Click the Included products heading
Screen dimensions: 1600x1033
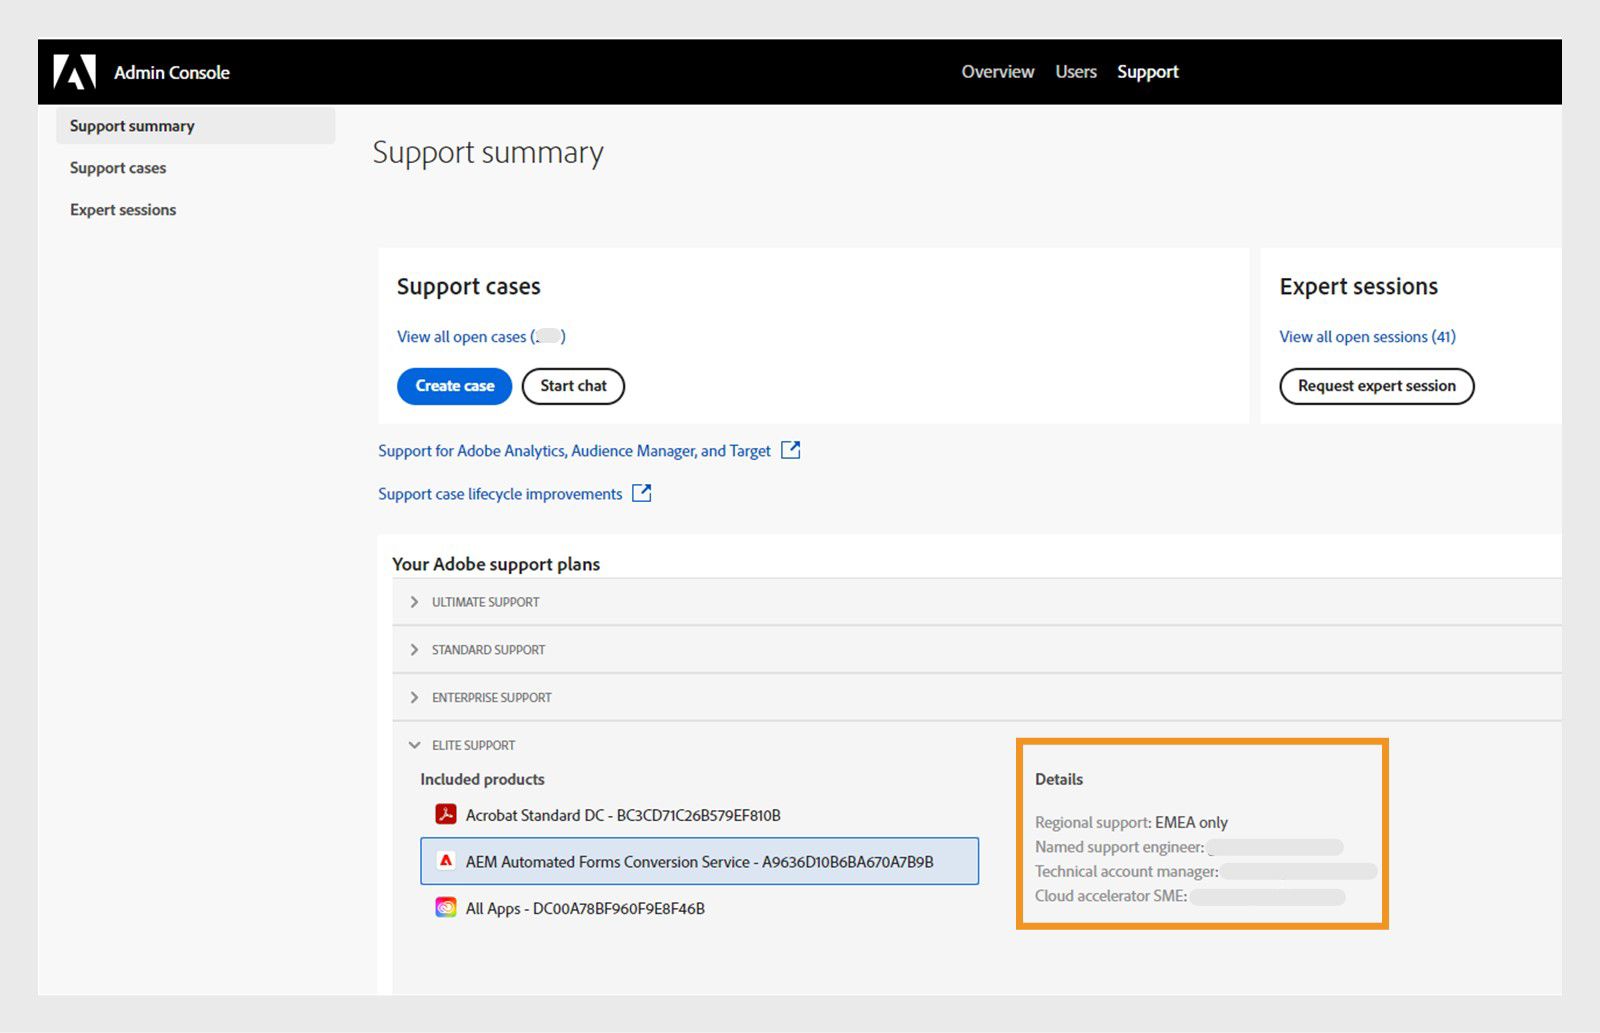coord(482,779)
